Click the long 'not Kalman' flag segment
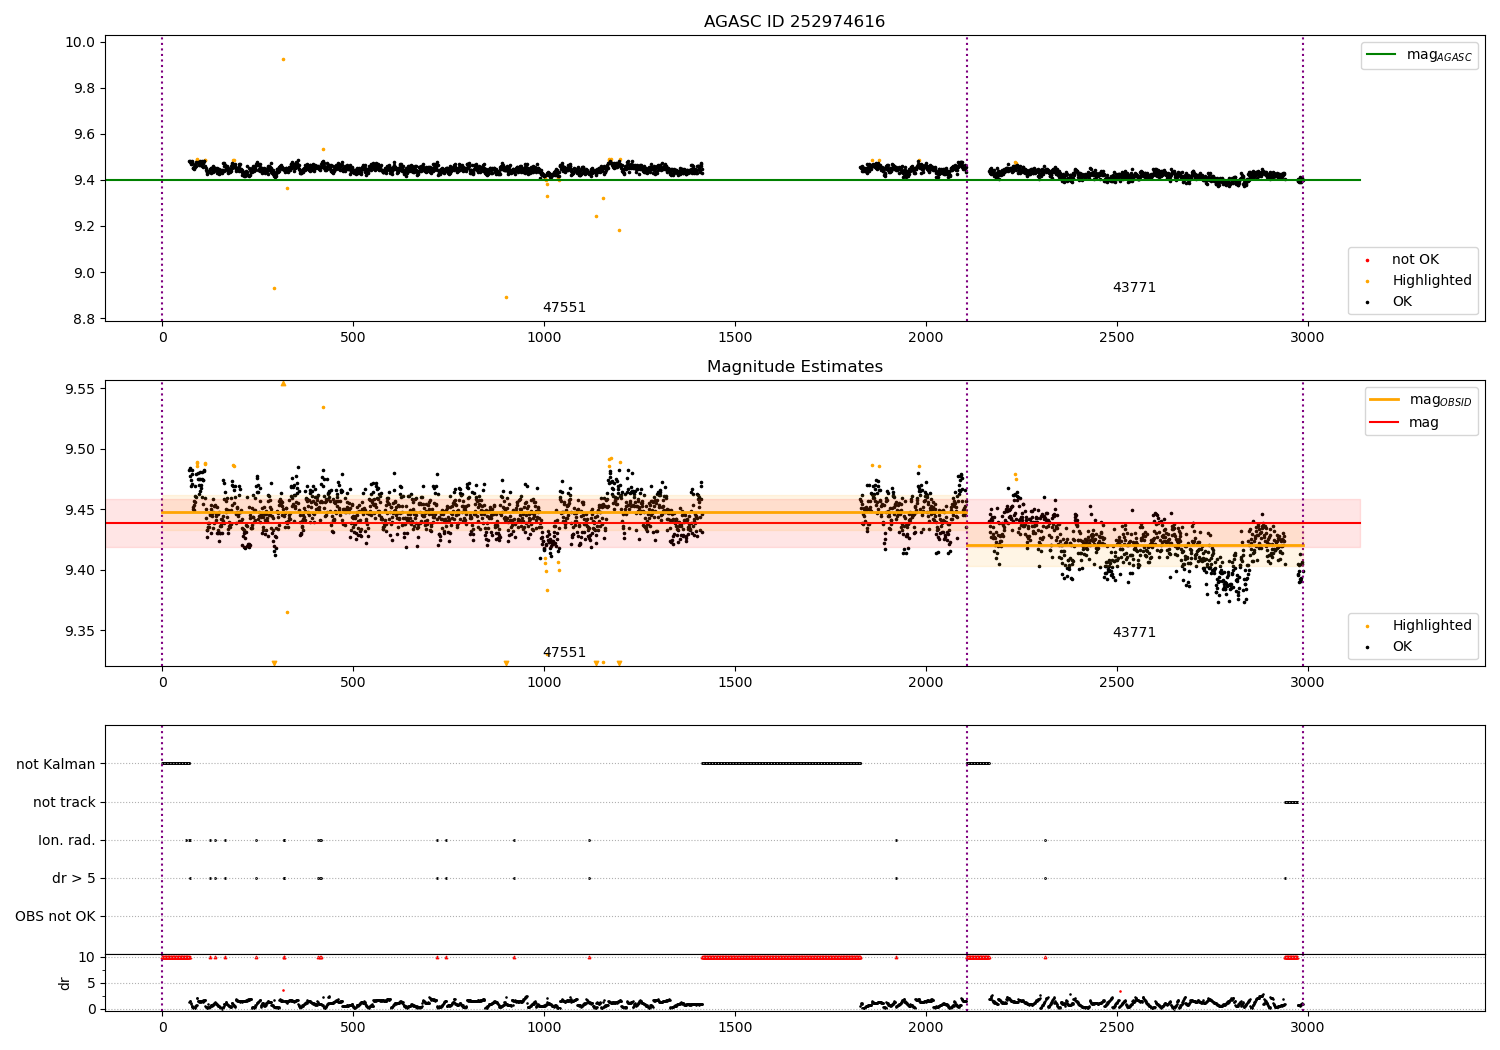 coord(782,763)
